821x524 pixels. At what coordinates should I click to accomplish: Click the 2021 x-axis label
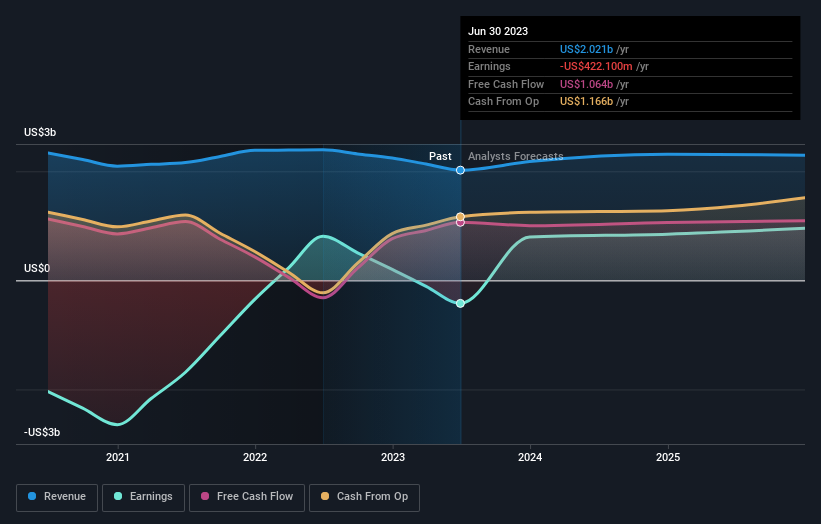[x=118, y=457]
